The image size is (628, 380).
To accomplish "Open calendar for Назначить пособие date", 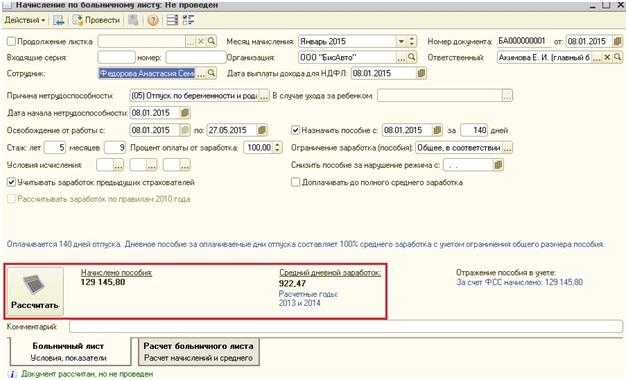I will tap(437, 130).
